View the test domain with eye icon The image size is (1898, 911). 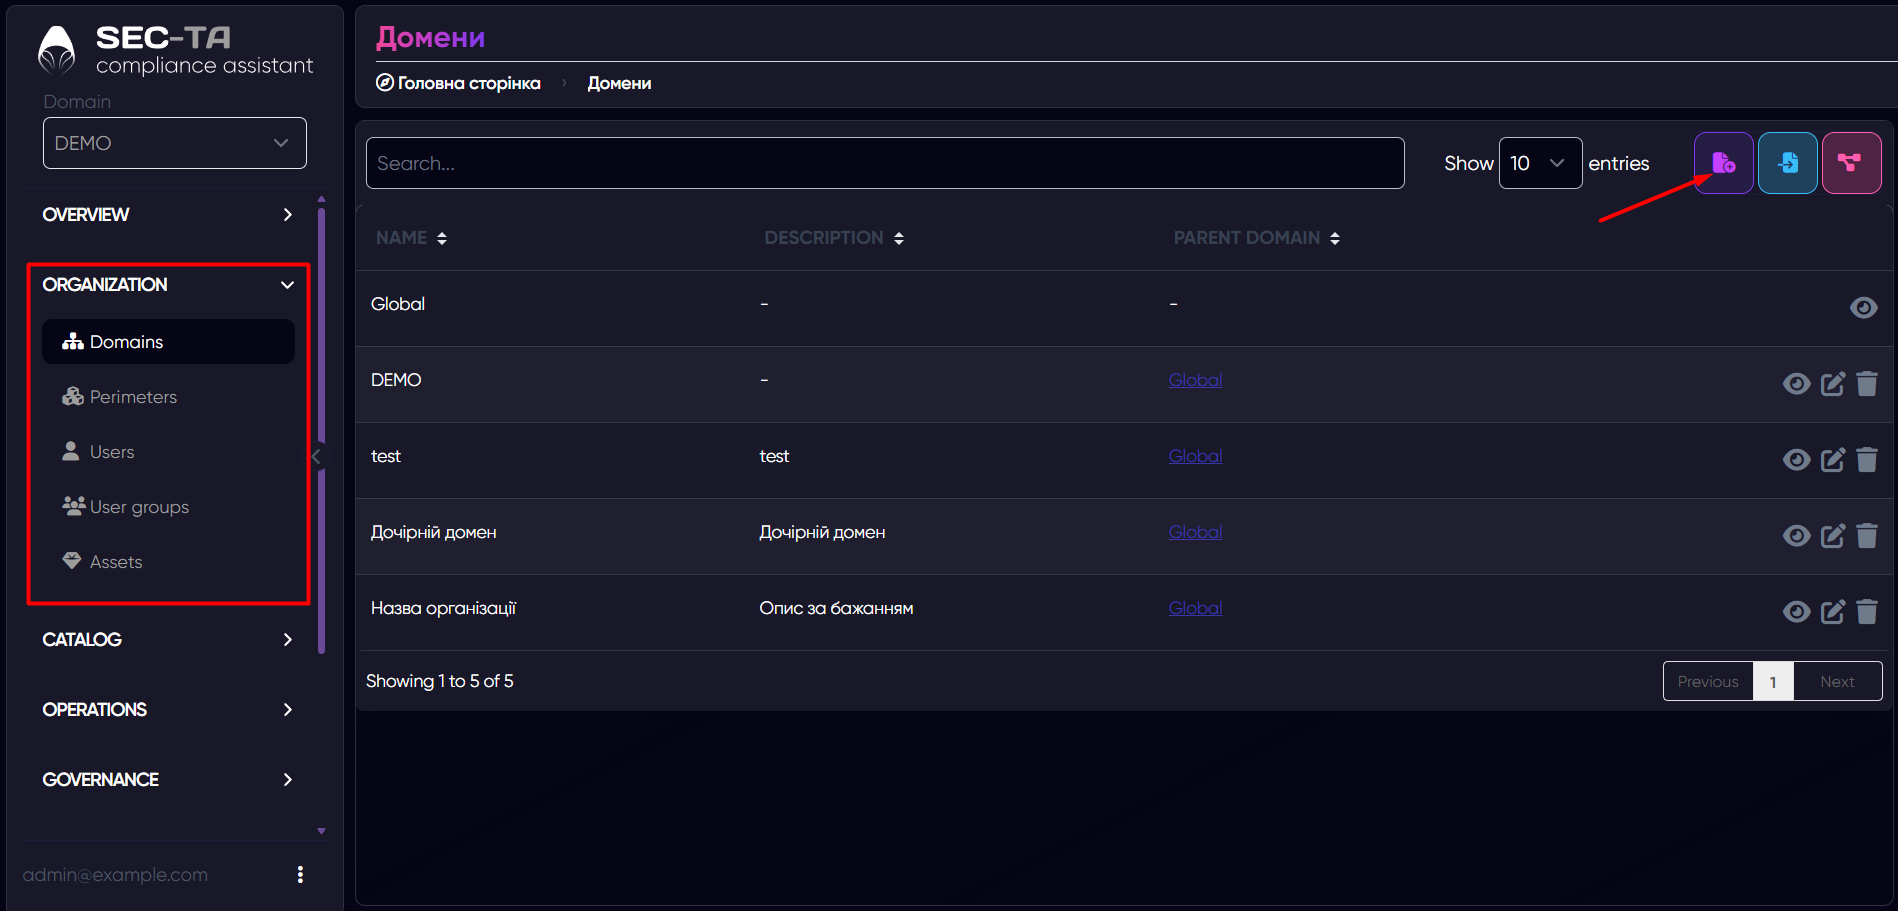[x=1796, y=460]
